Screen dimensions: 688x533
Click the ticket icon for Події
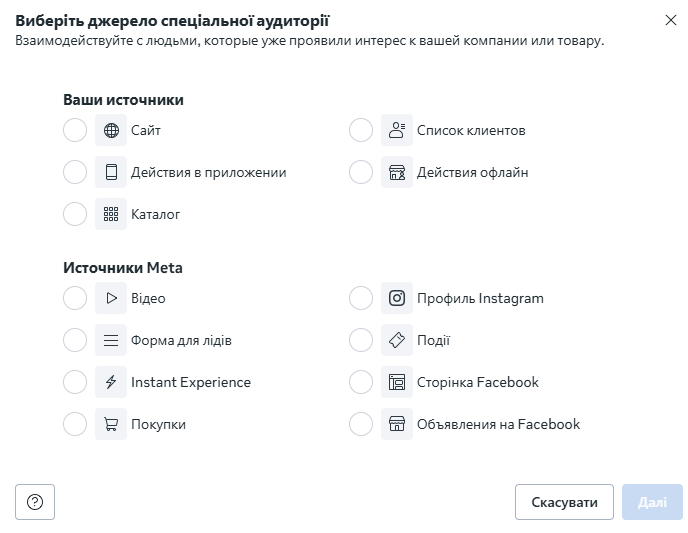pyautogui.click(x=397, y=340)
